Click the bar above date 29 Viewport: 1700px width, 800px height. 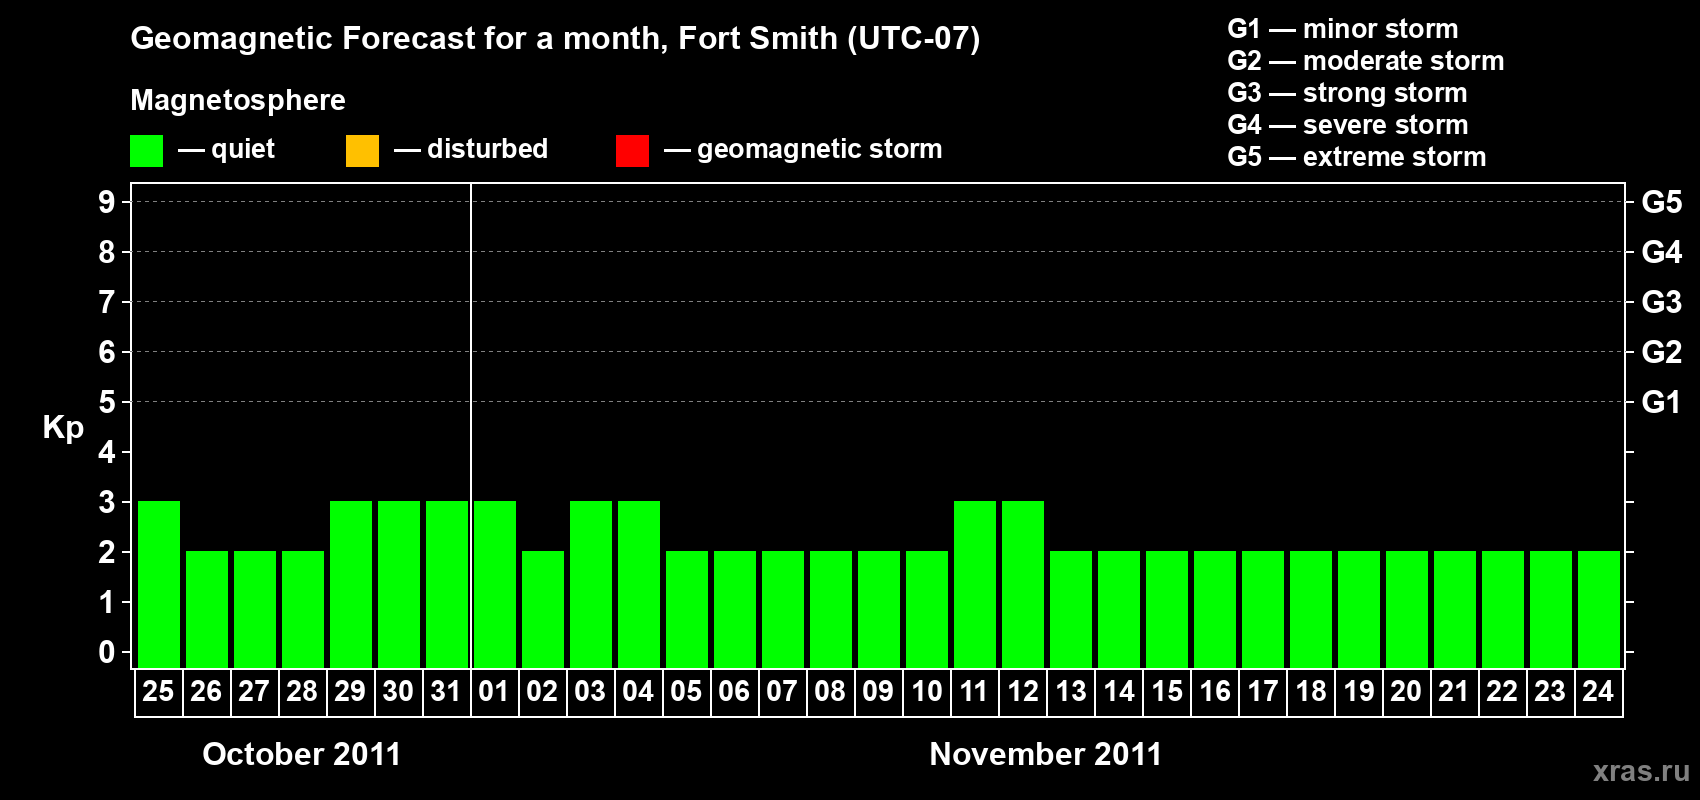351,584
